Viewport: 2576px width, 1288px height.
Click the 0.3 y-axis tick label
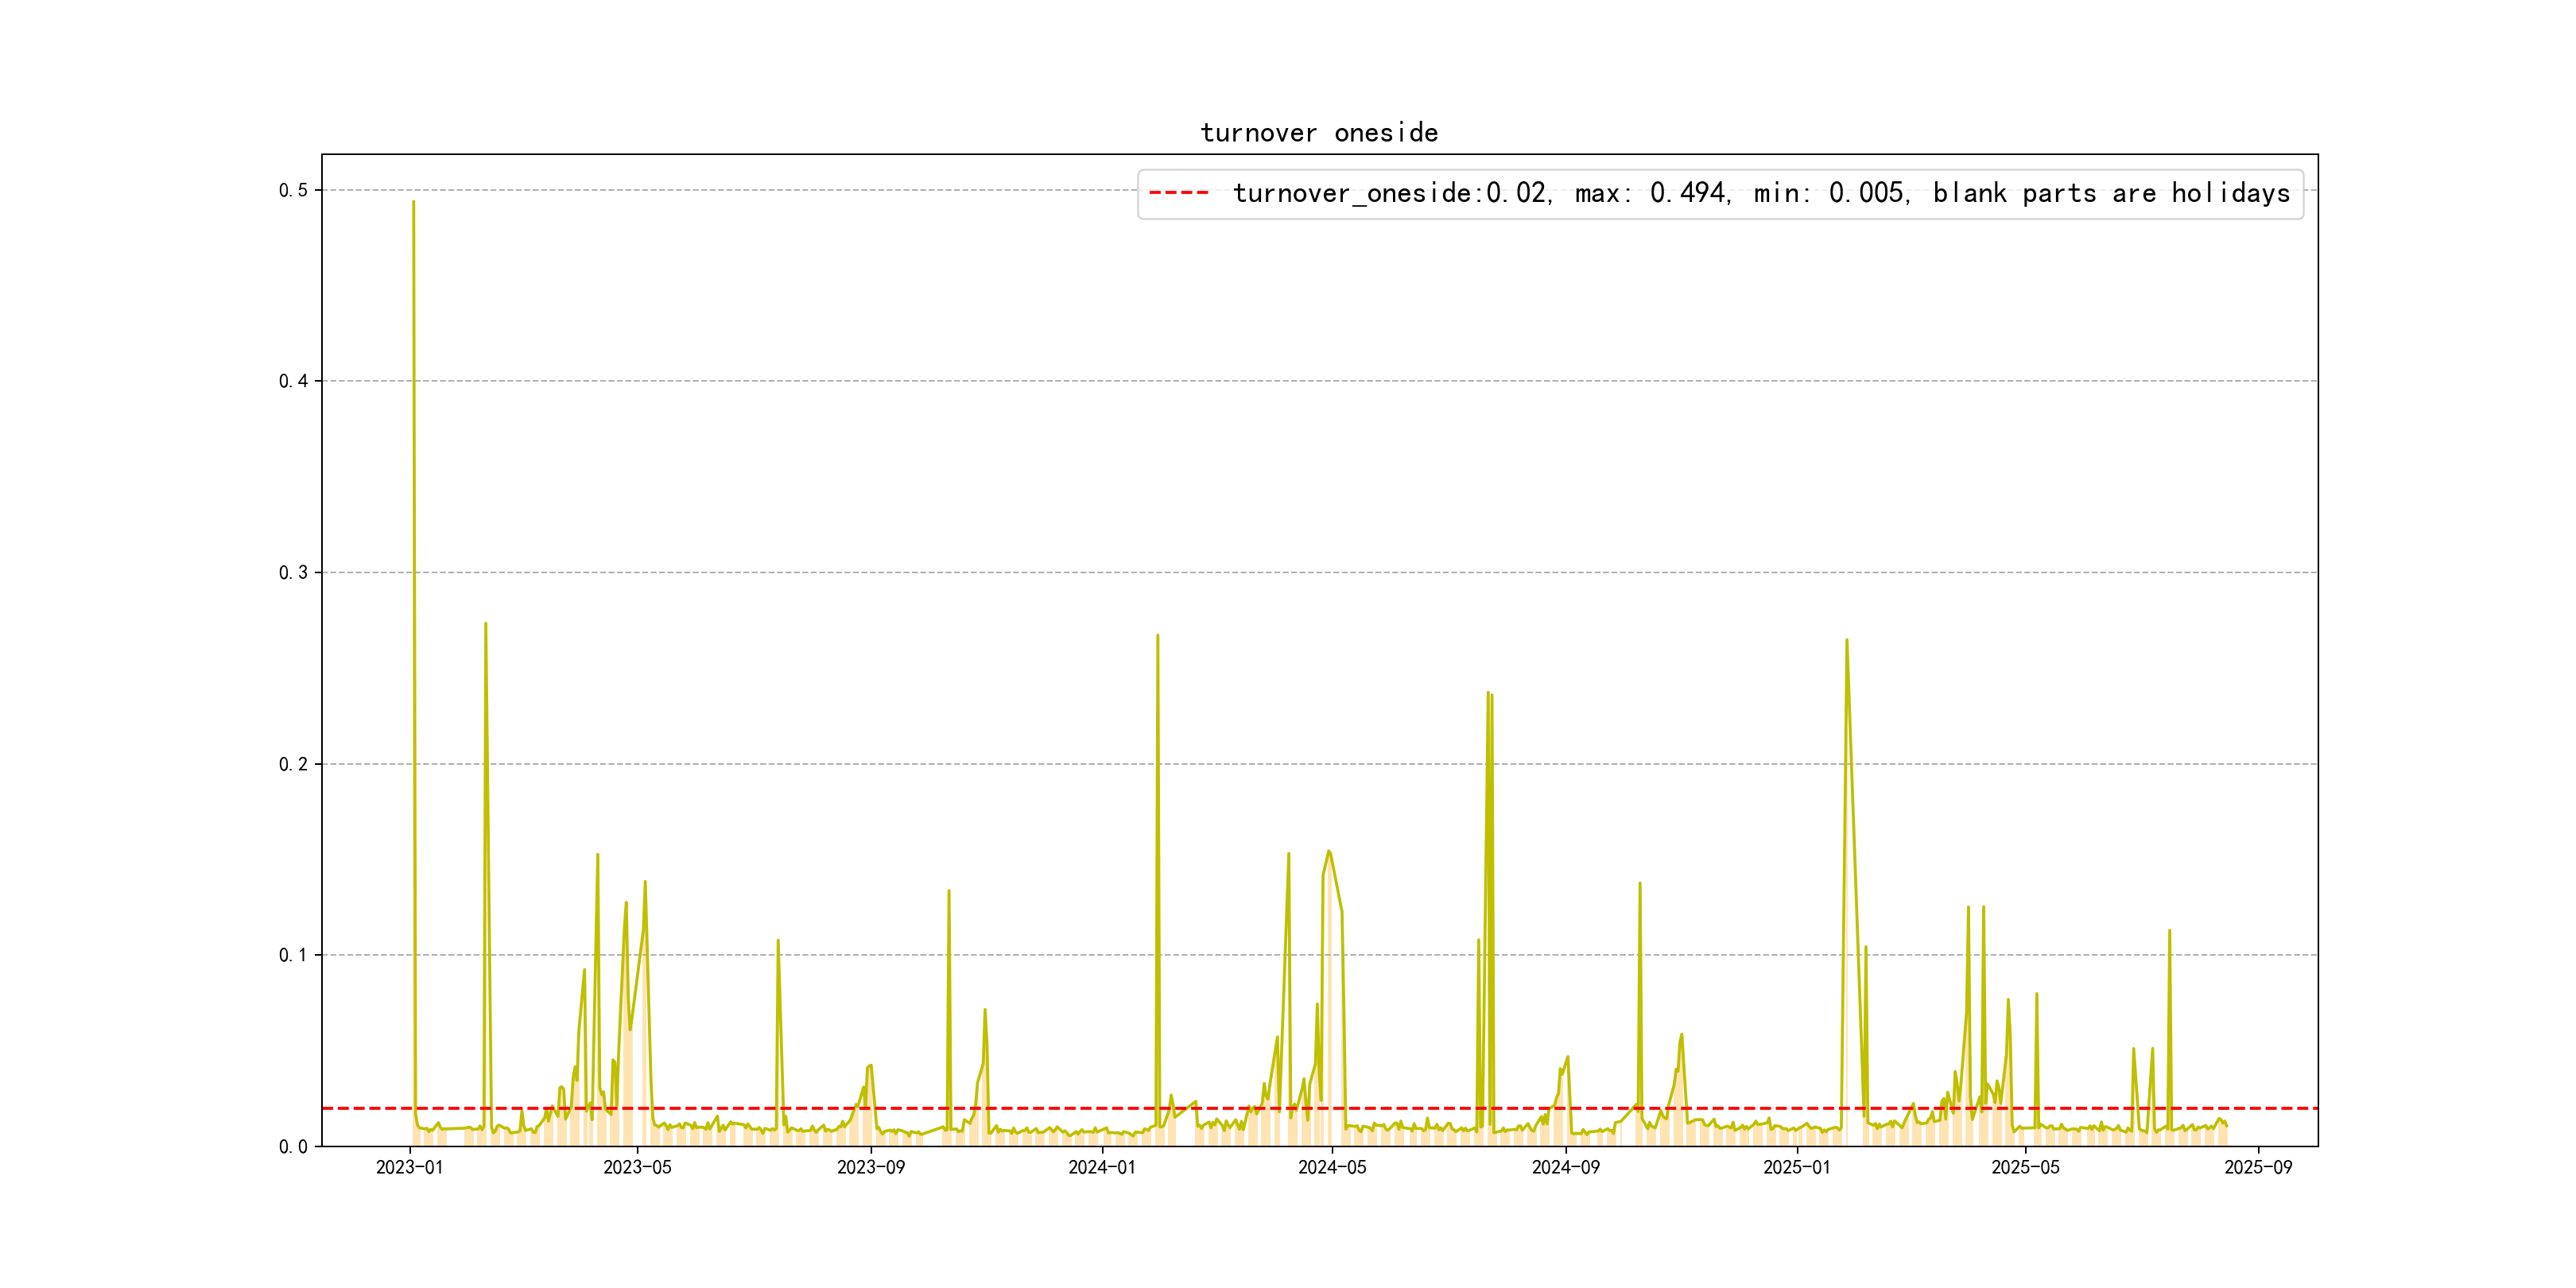pos(293,573)
